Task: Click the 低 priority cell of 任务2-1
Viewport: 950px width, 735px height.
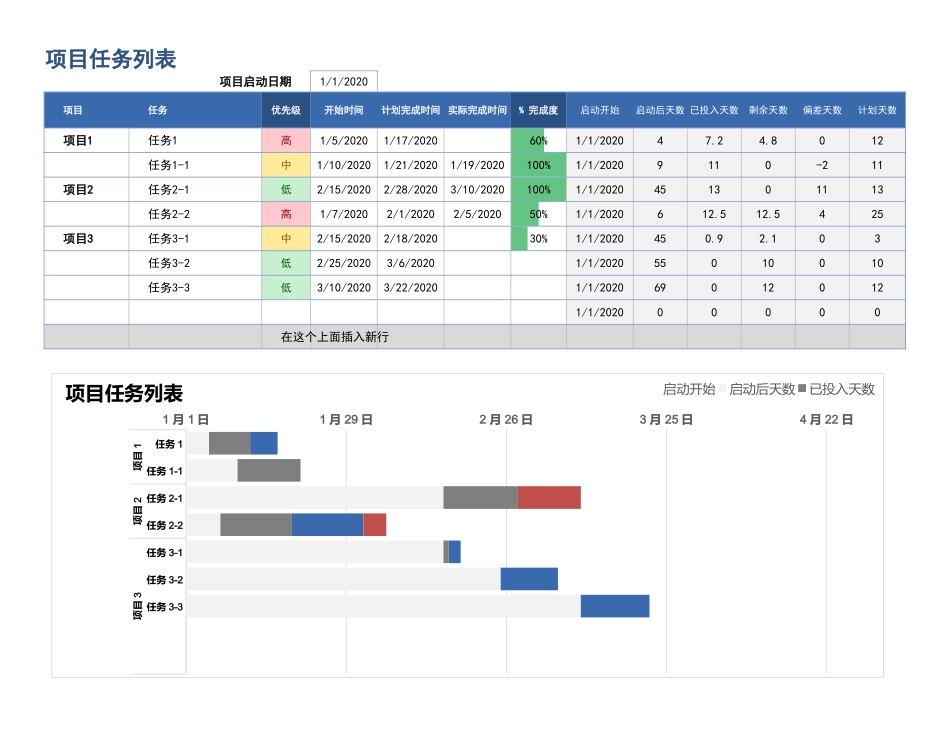Action: click(x=286, y=189)
